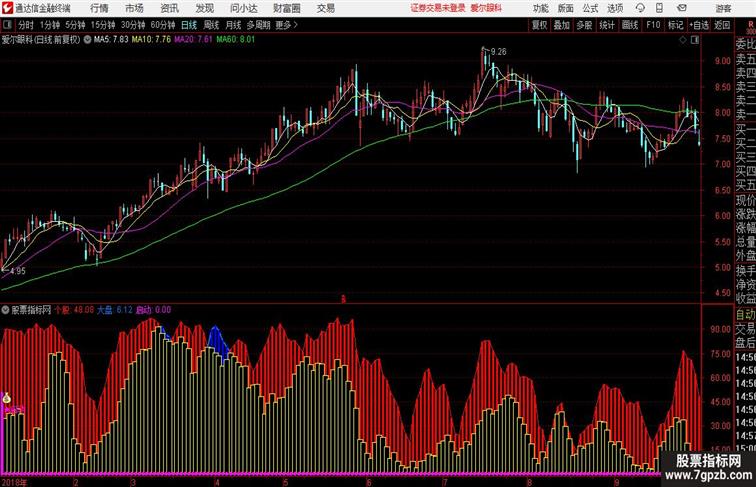Switch to 60分钟 period
The height and width of the screenshot is (487, 756).
coord(163,25)
